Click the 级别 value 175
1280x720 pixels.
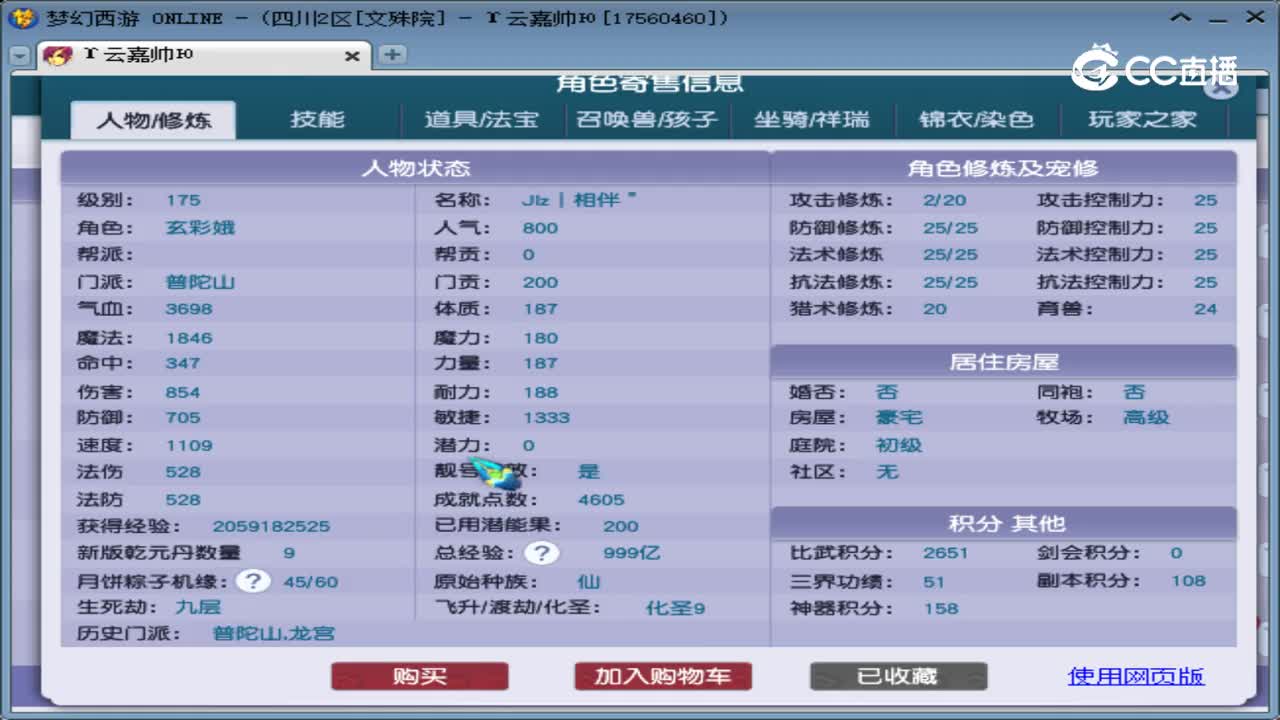(183, 200)
